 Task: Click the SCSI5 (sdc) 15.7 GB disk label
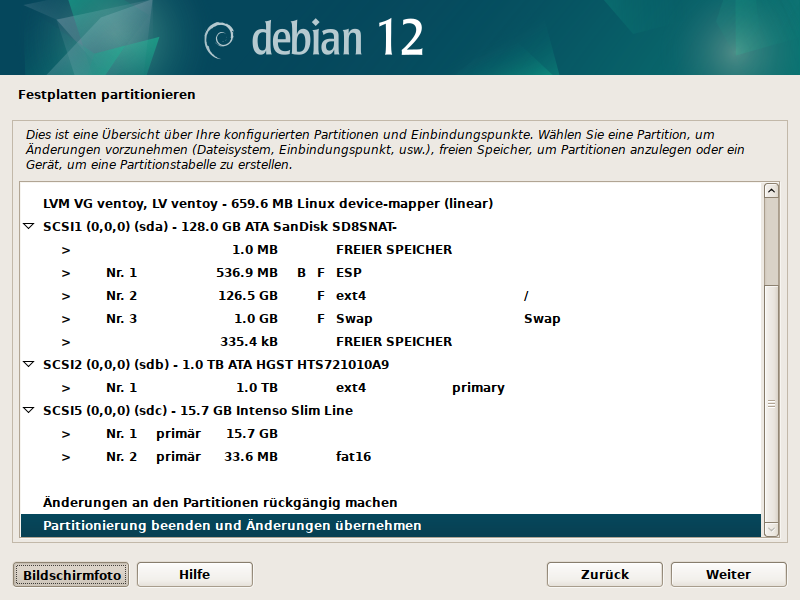pyautogui.click(x=198, y=411)
